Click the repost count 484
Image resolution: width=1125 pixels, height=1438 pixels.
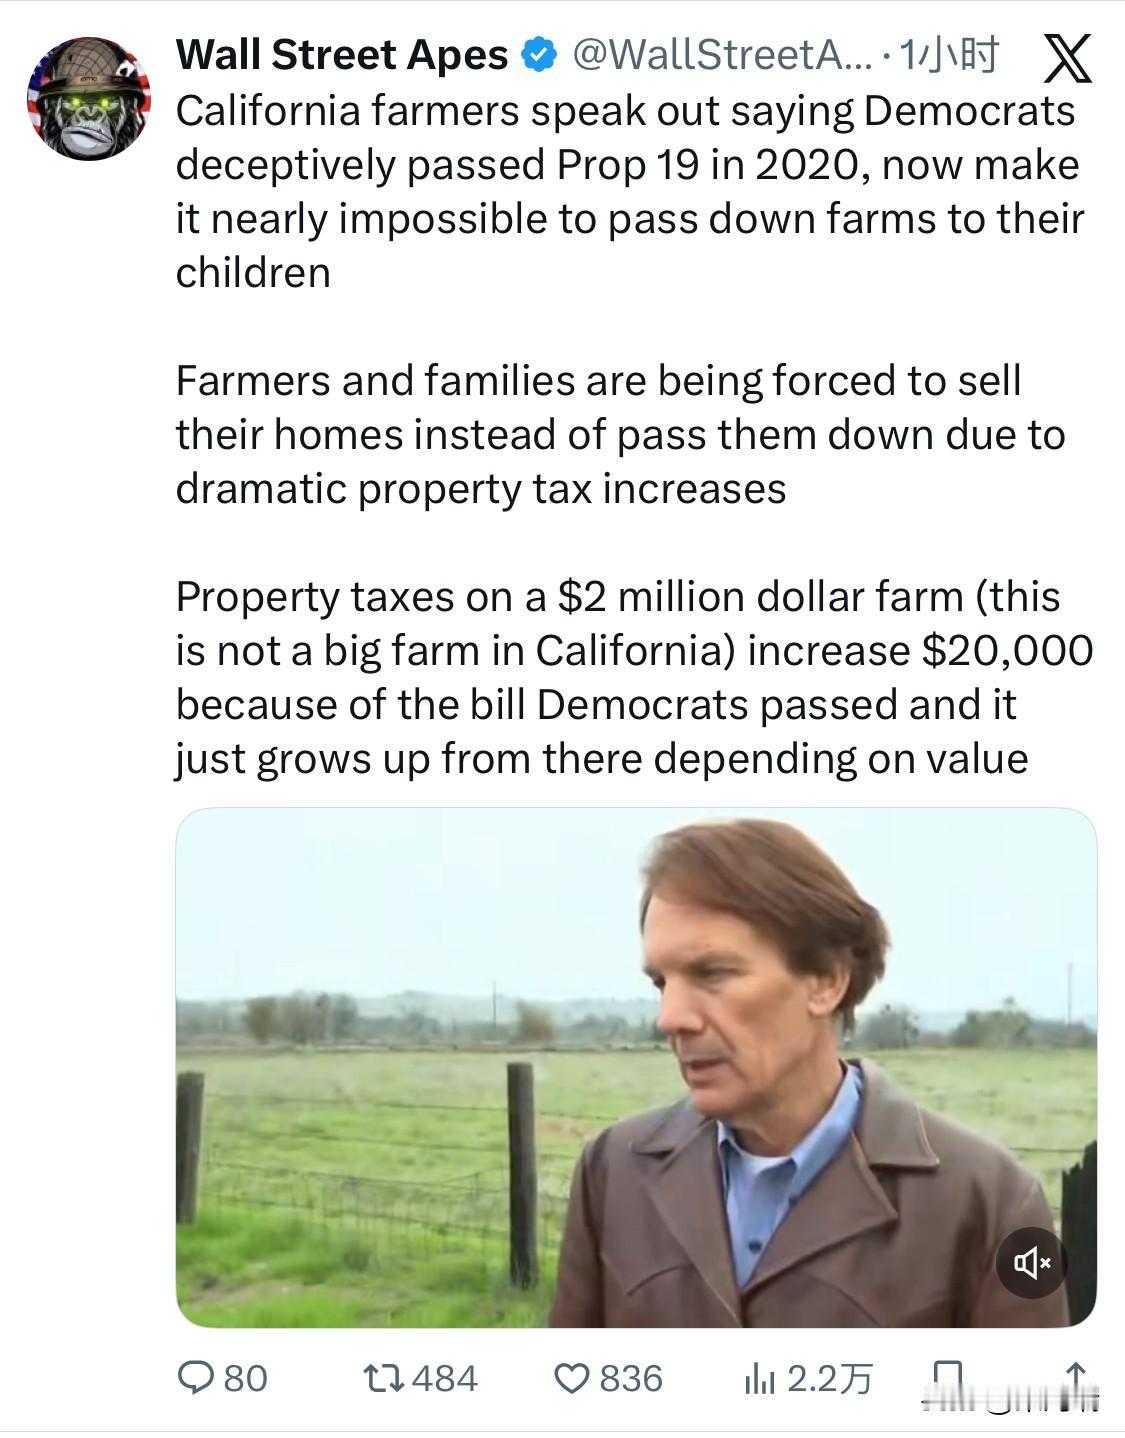click(445, 1378)
